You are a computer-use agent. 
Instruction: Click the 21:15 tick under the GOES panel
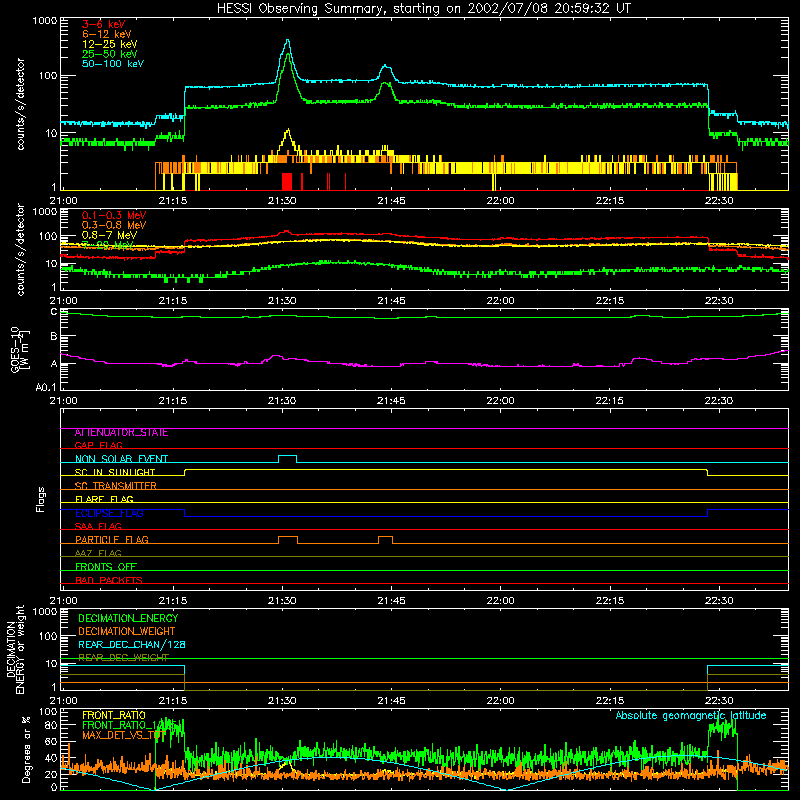coord(172,401)
